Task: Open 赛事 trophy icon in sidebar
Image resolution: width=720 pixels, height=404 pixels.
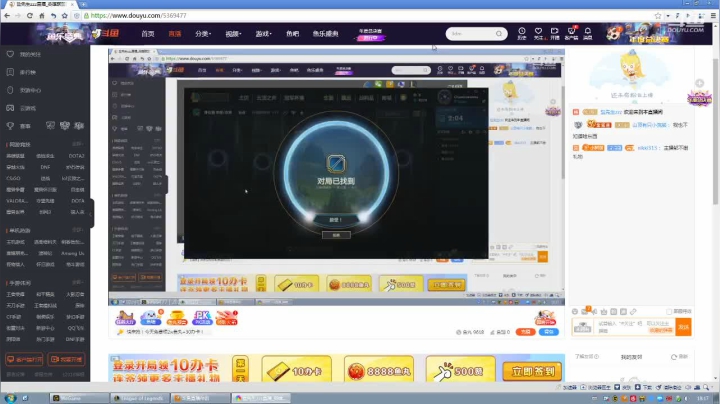Action: (10, 126)
